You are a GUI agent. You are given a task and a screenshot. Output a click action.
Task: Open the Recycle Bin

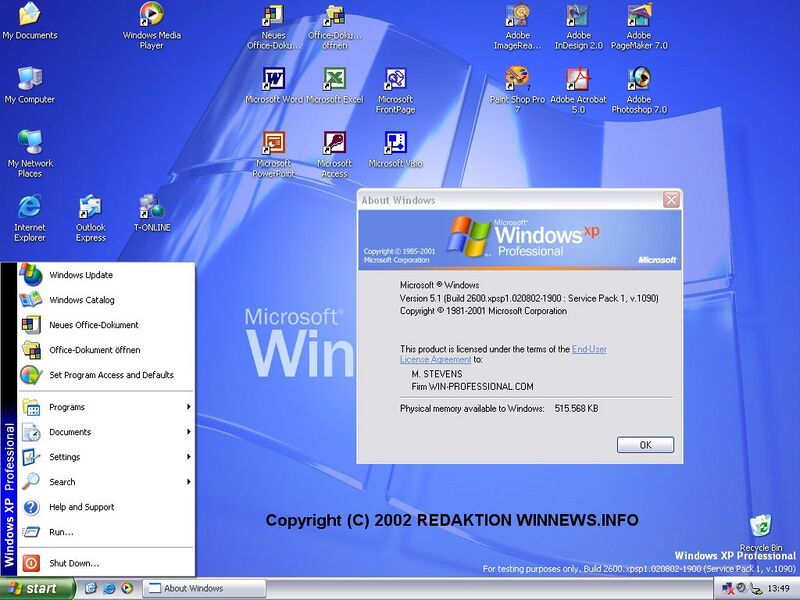(761, 527)
